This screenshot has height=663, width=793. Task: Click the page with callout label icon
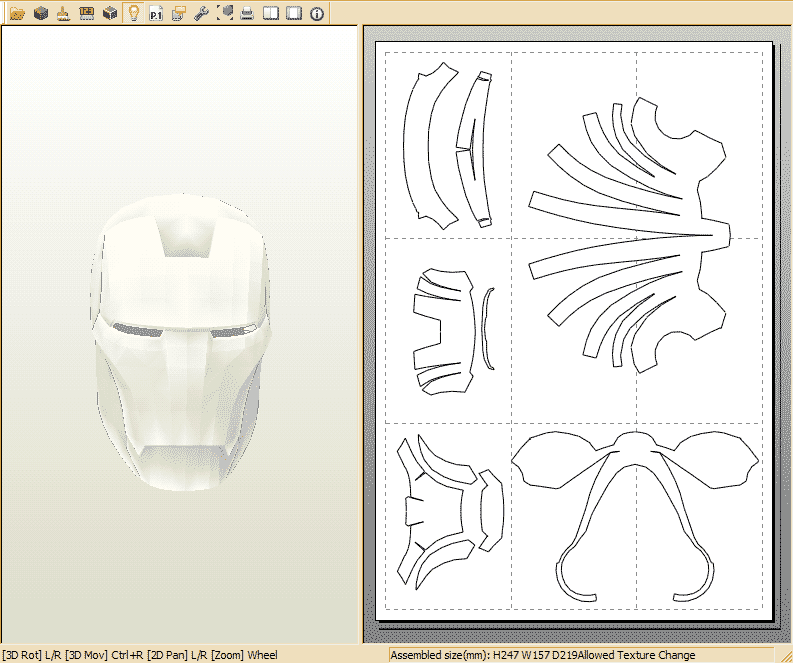(179, 13)
